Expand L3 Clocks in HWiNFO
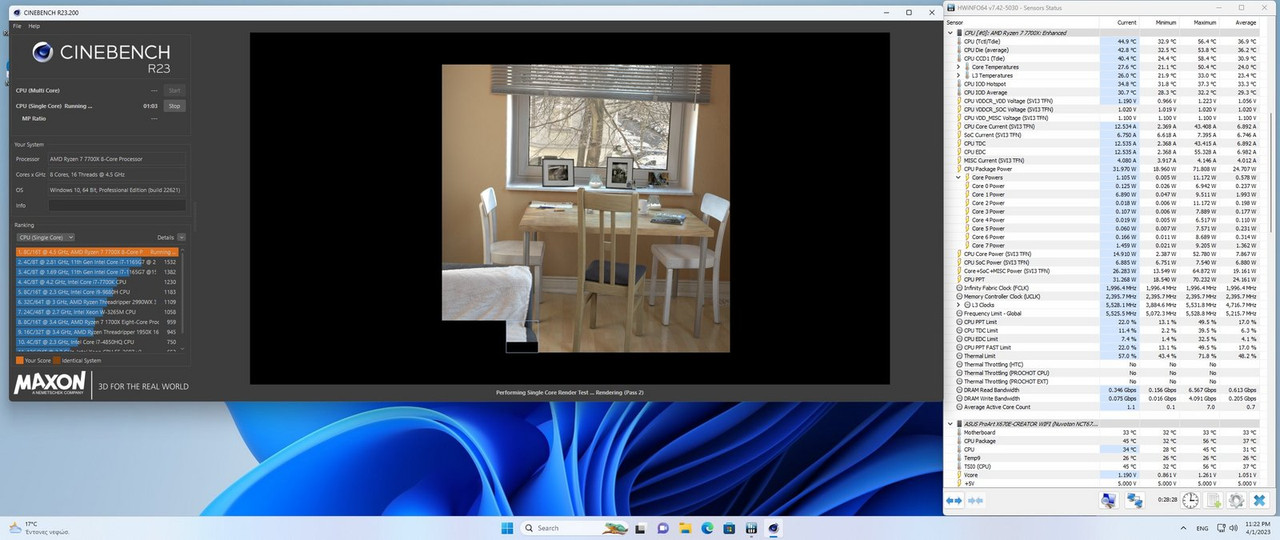The image size is (1280, 540). [958, 304]
